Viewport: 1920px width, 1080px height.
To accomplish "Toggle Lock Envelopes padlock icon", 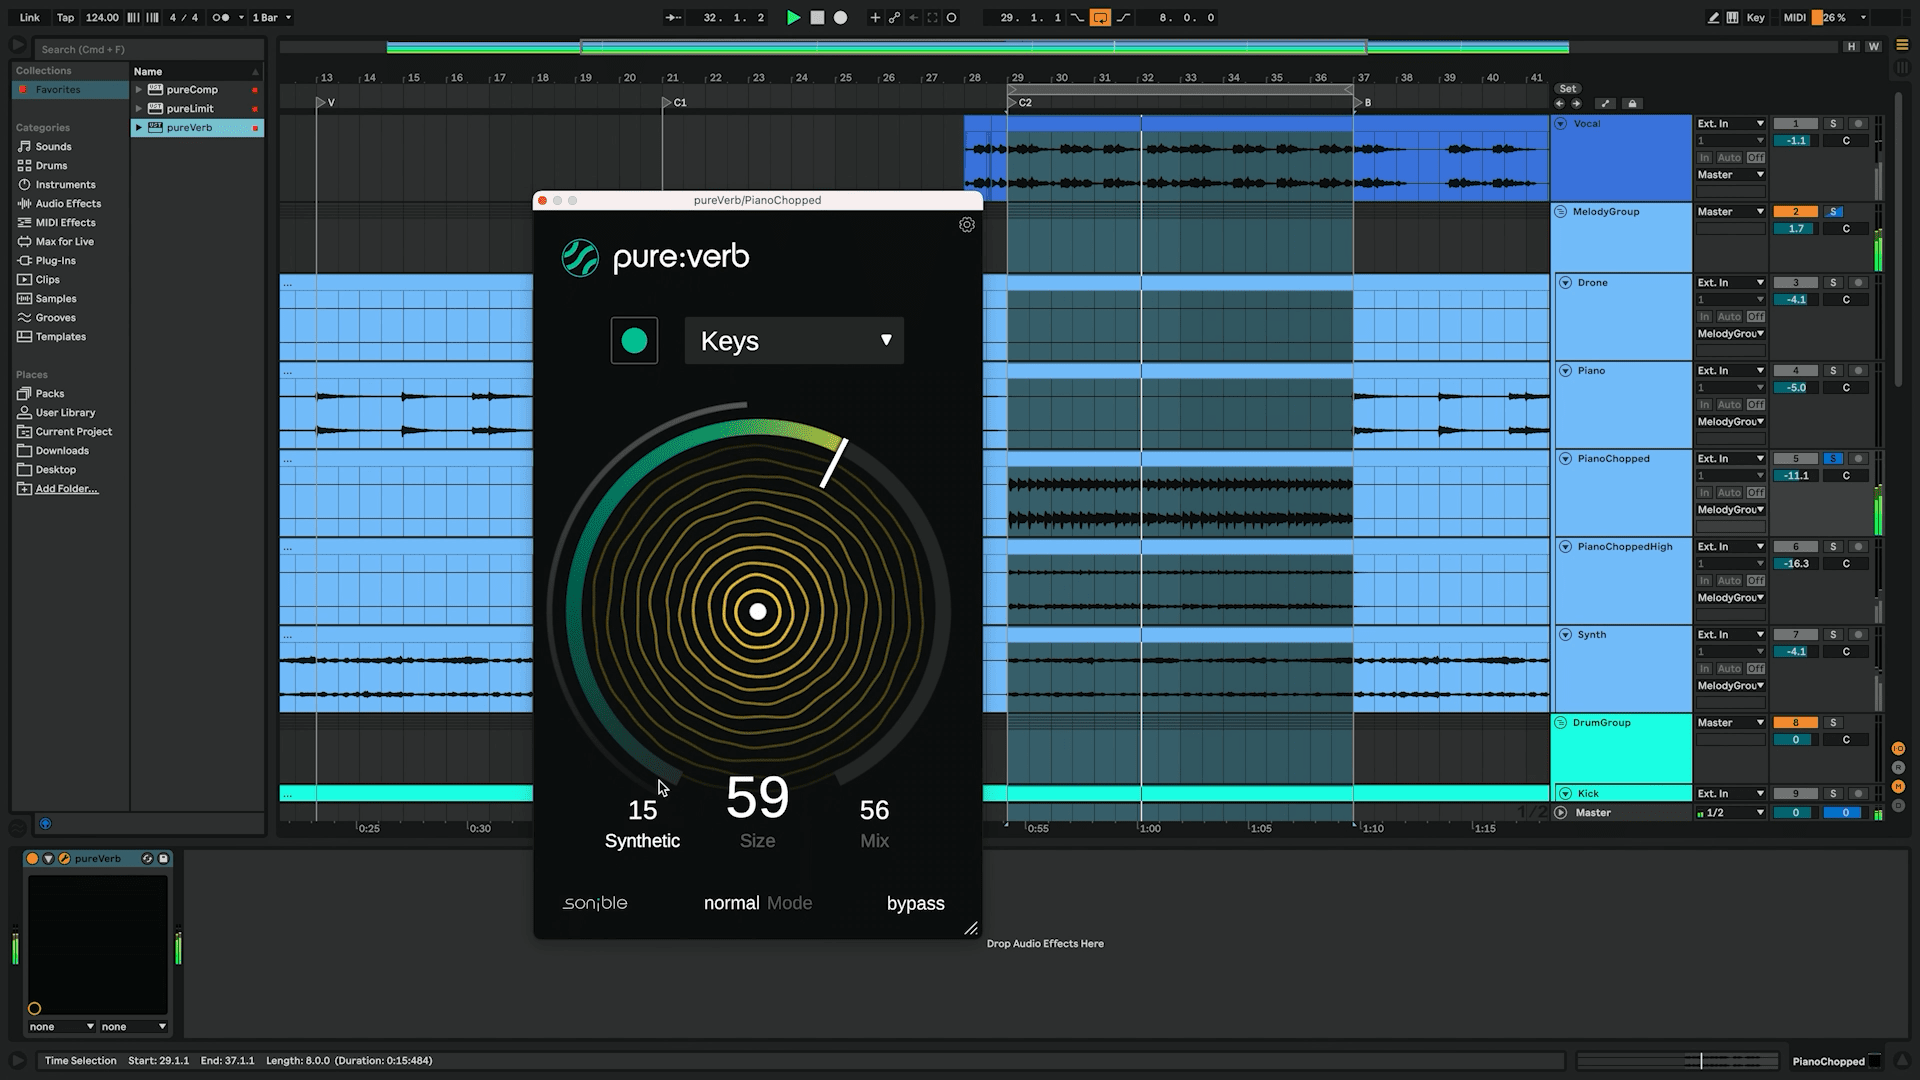I will point(1632,104).
